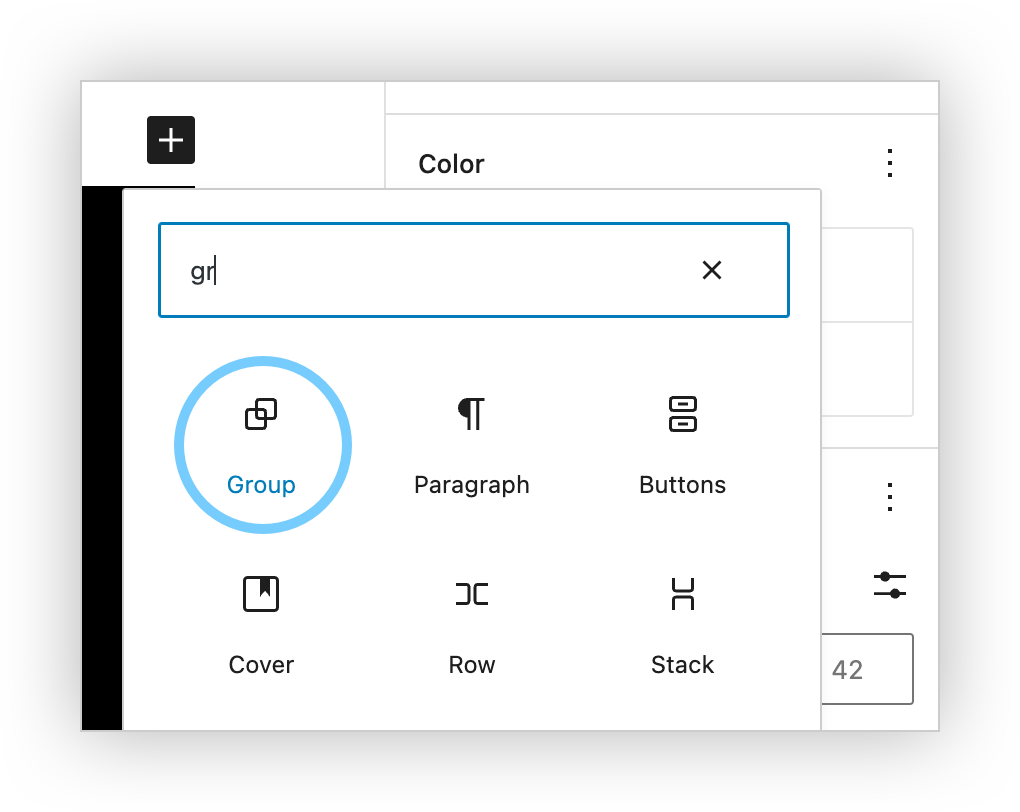This screenshot has height=812, width=1020.
Task: Select the Stack block icon
Action: [682, 594]
